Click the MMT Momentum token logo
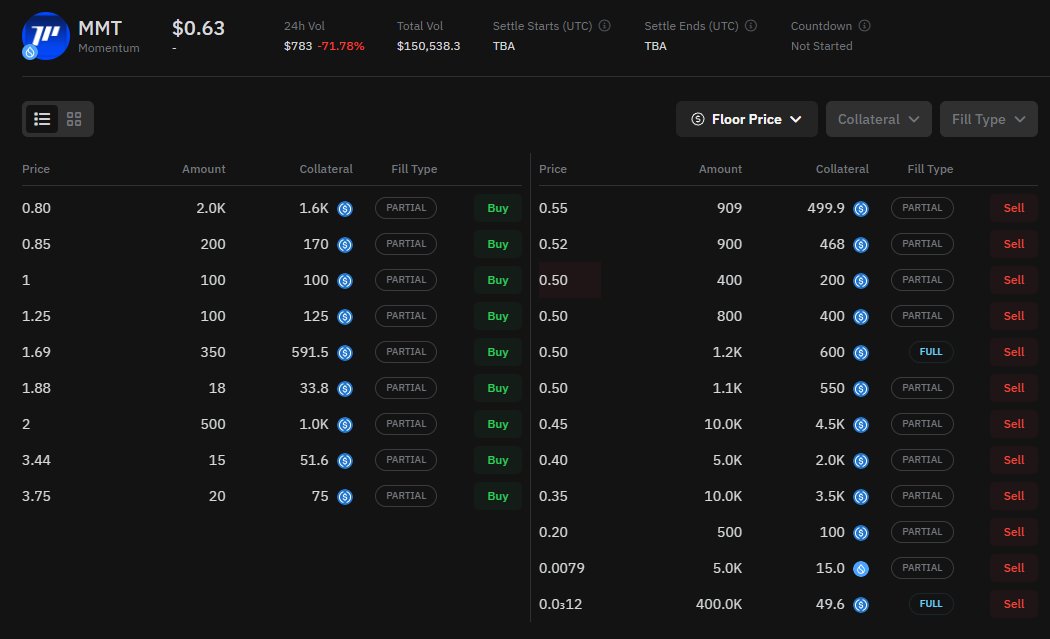 click(x=46, y=36)
